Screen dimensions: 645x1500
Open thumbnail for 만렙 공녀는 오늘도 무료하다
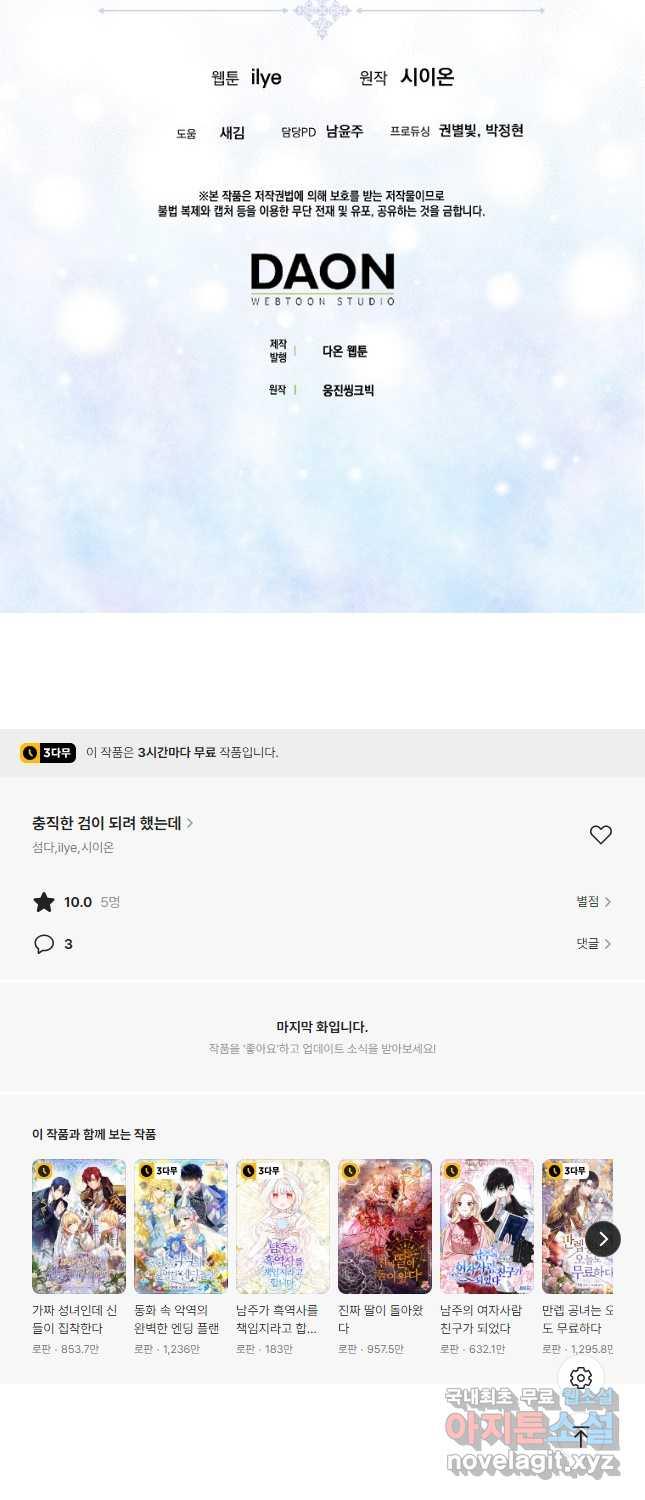(577, 1226)
